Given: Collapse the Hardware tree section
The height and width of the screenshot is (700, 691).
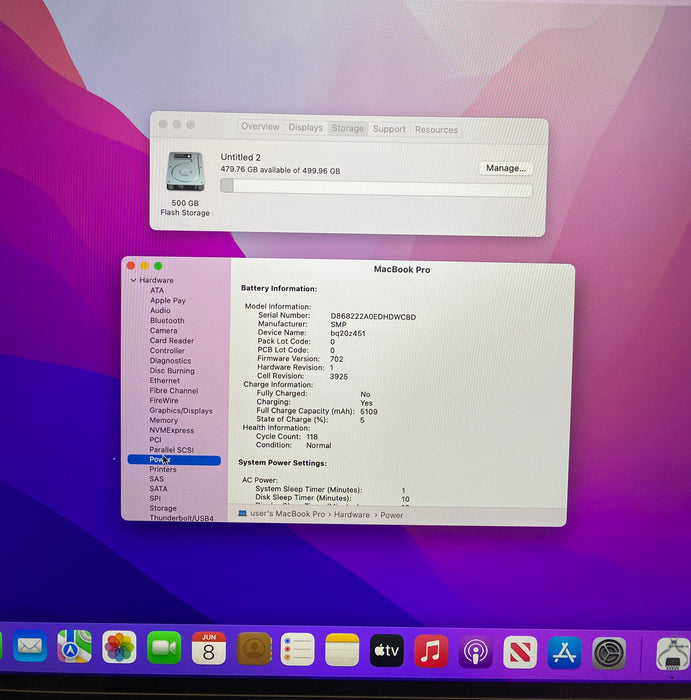Looking at the screenshot, I should (133, 280).
